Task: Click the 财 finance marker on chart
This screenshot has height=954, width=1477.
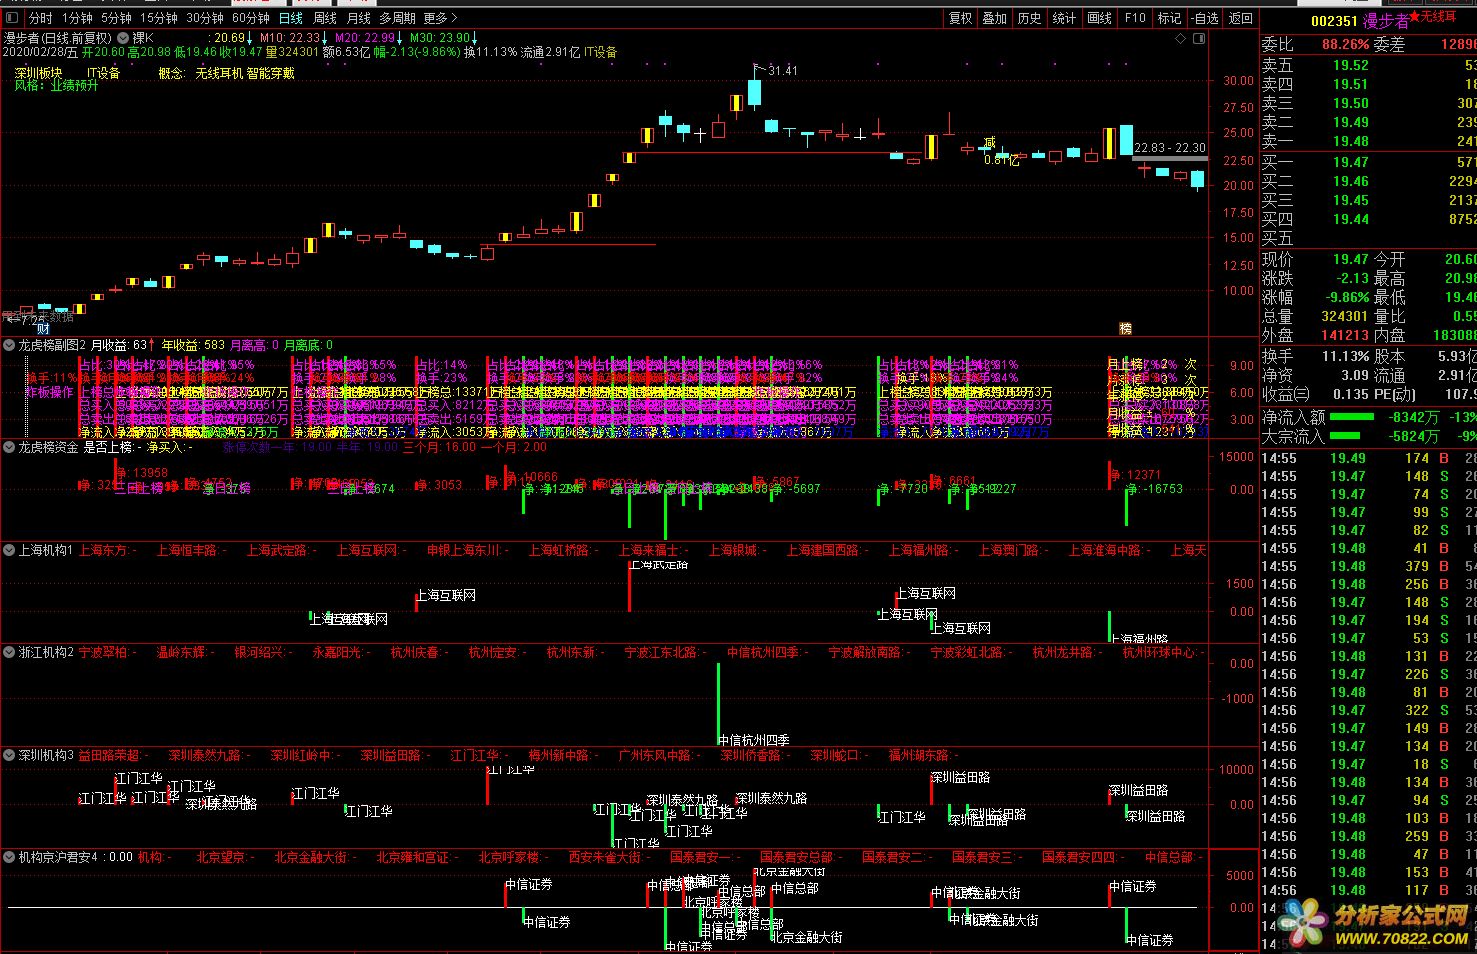Action: click(43, 328)
